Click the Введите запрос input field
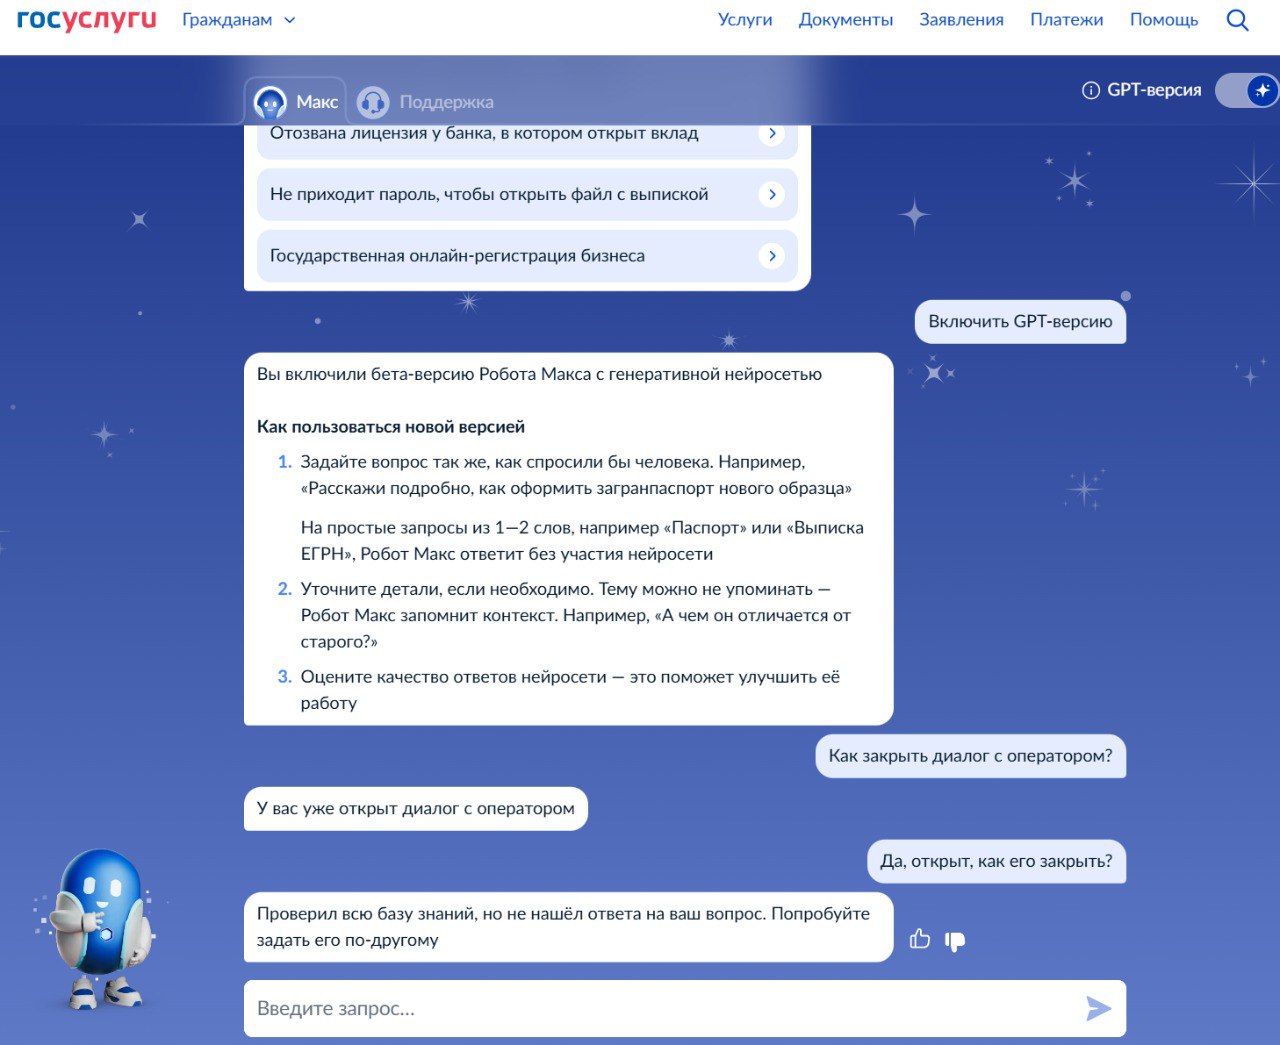This screenshot has height=1045, width=1280. pos(685,1008)
